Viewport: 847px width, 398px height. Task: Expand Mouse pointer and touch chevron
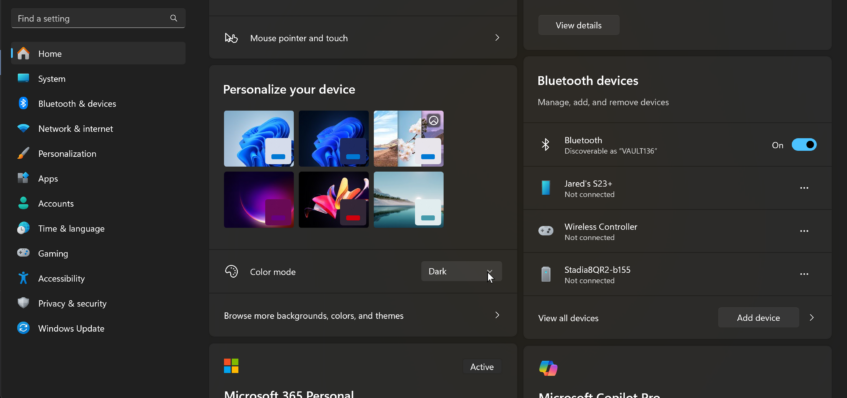[x=497, y=38]
